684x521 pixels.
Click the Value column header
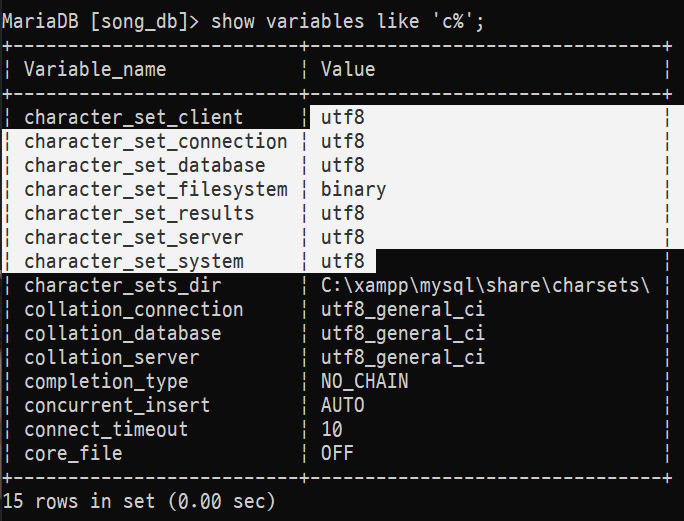pyautogui.click(x=348, y=69)
